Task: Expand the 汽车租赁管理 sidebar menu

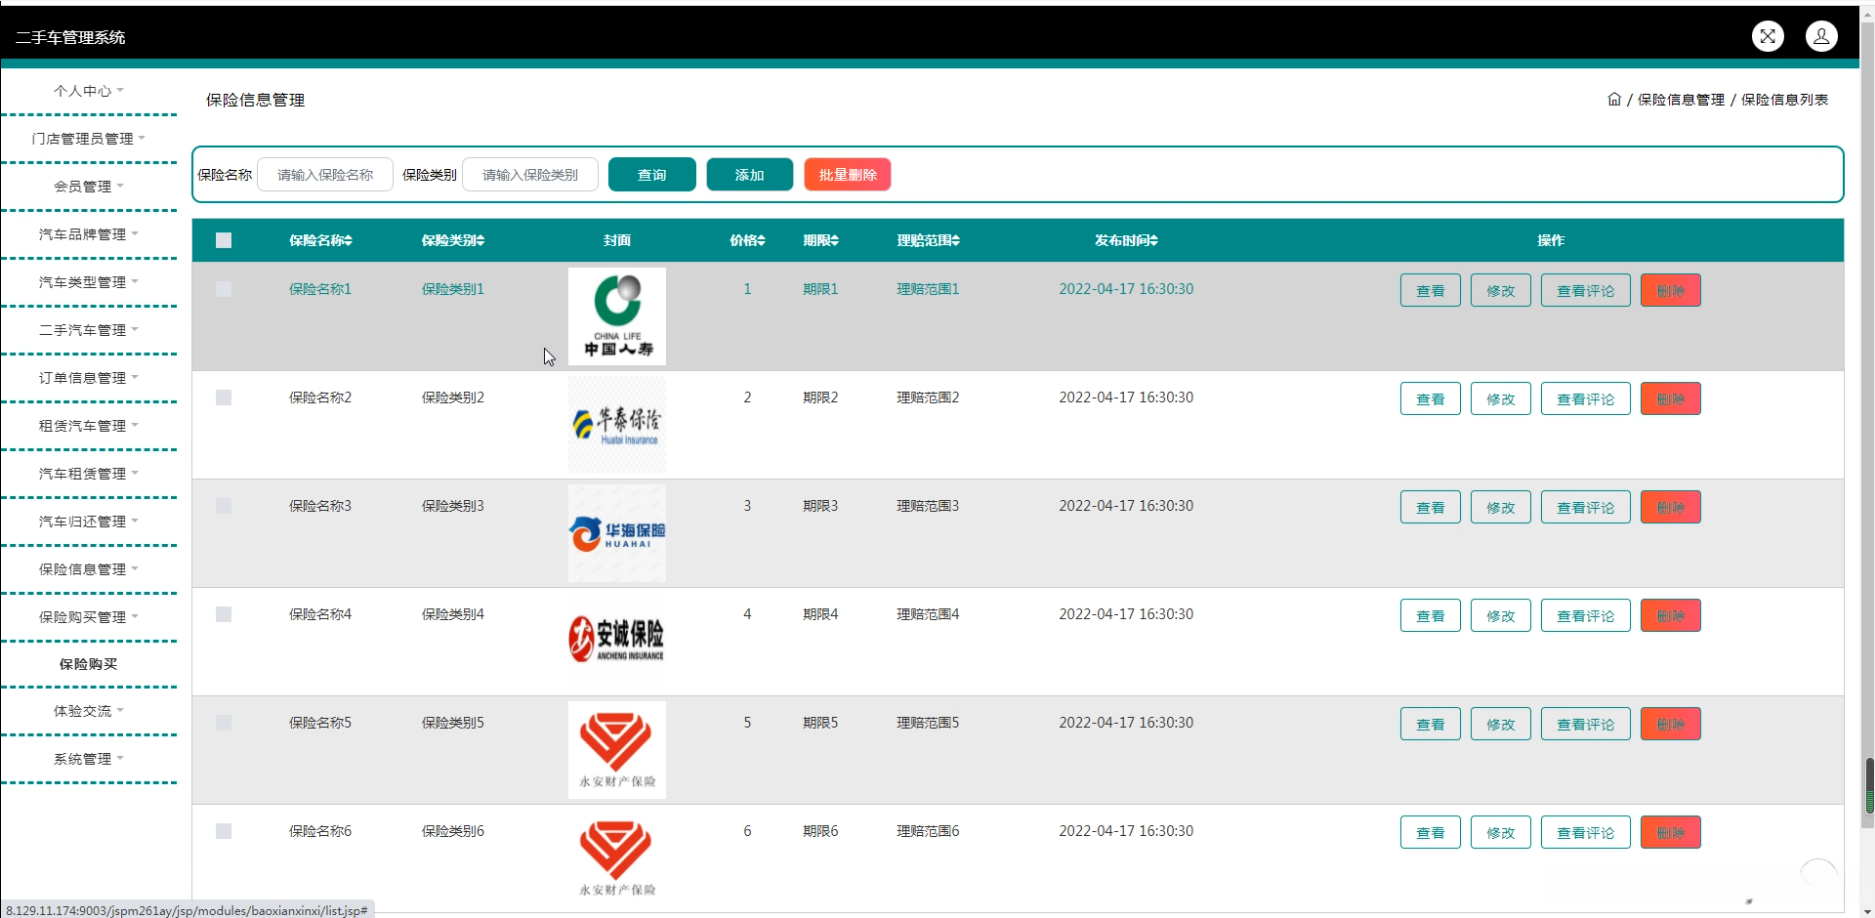Action: [x=89, y=474]
